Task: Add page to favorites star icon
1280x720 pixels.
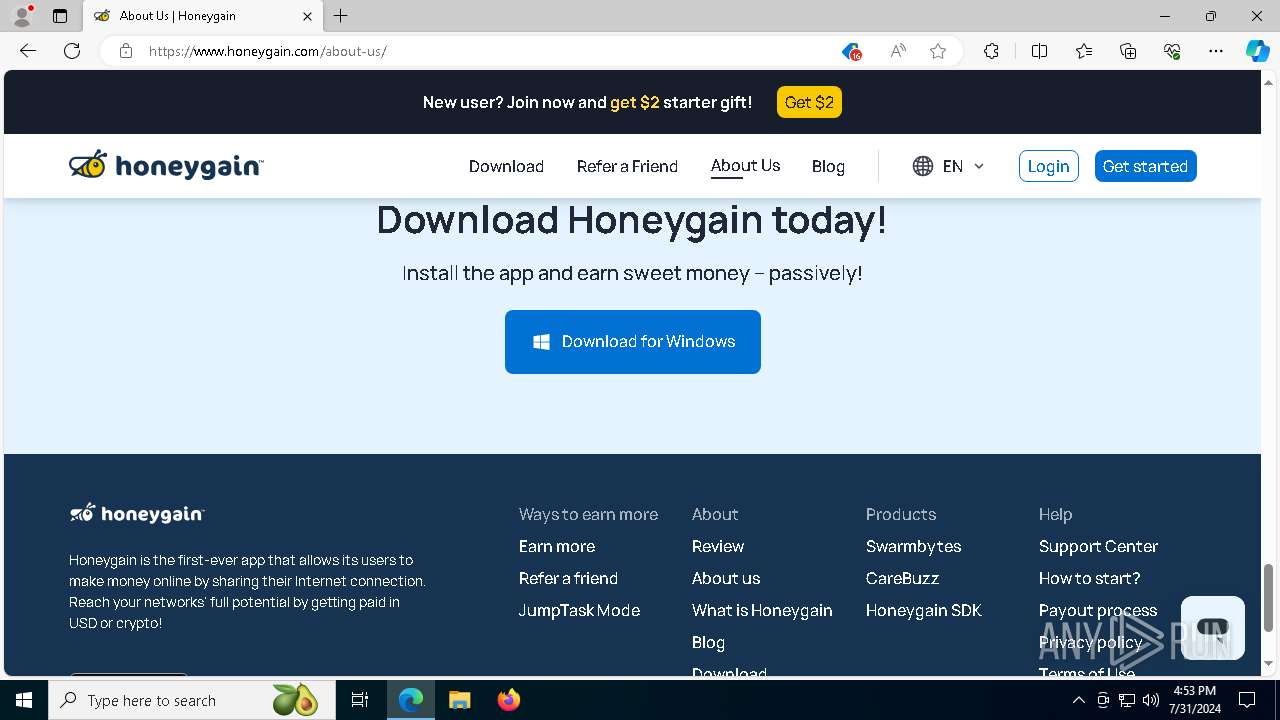Action: 938,51
